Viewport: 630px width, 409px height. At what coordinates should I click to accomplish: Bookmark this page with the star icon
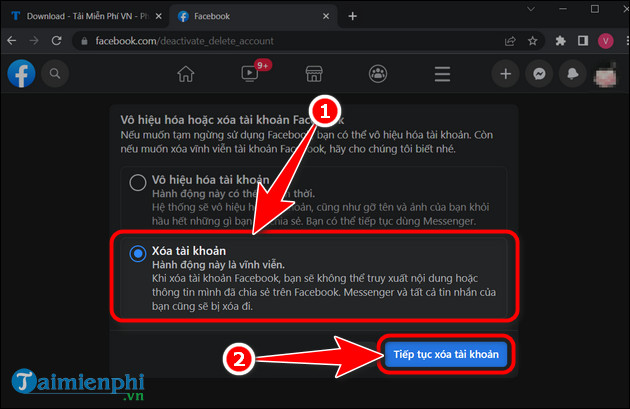click(x=533, y=41)
